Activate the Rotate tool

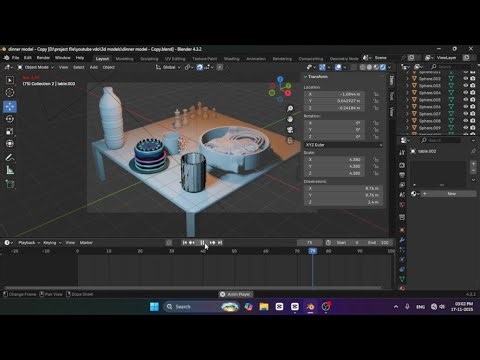10,119
